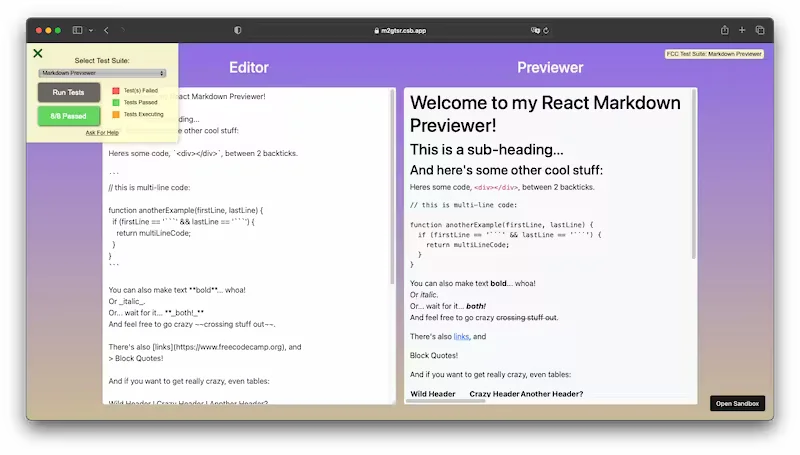800x455 pixels.
Task: Click the m2gtsr.csb.app address bar
Action: click(400, 31)
